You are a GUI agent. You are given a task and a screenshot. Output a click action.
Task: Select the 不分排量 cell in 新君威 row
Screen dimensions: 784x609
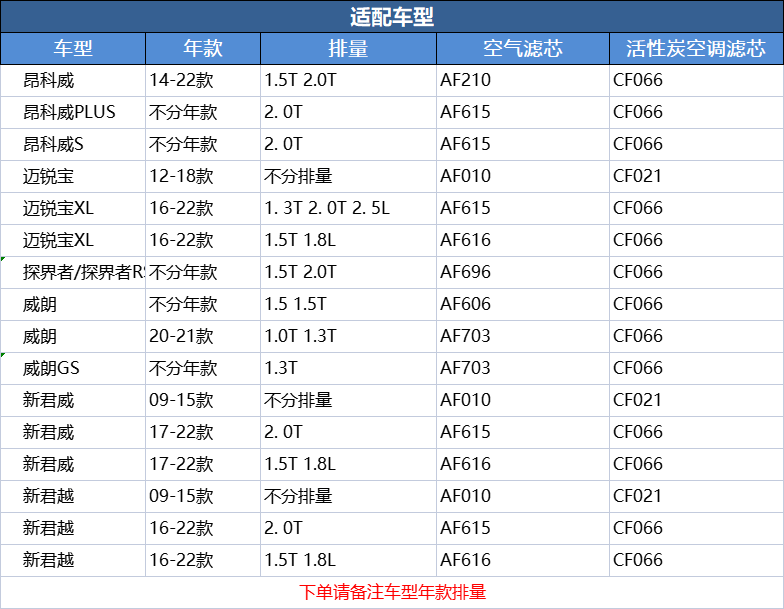tap(348, 400)
